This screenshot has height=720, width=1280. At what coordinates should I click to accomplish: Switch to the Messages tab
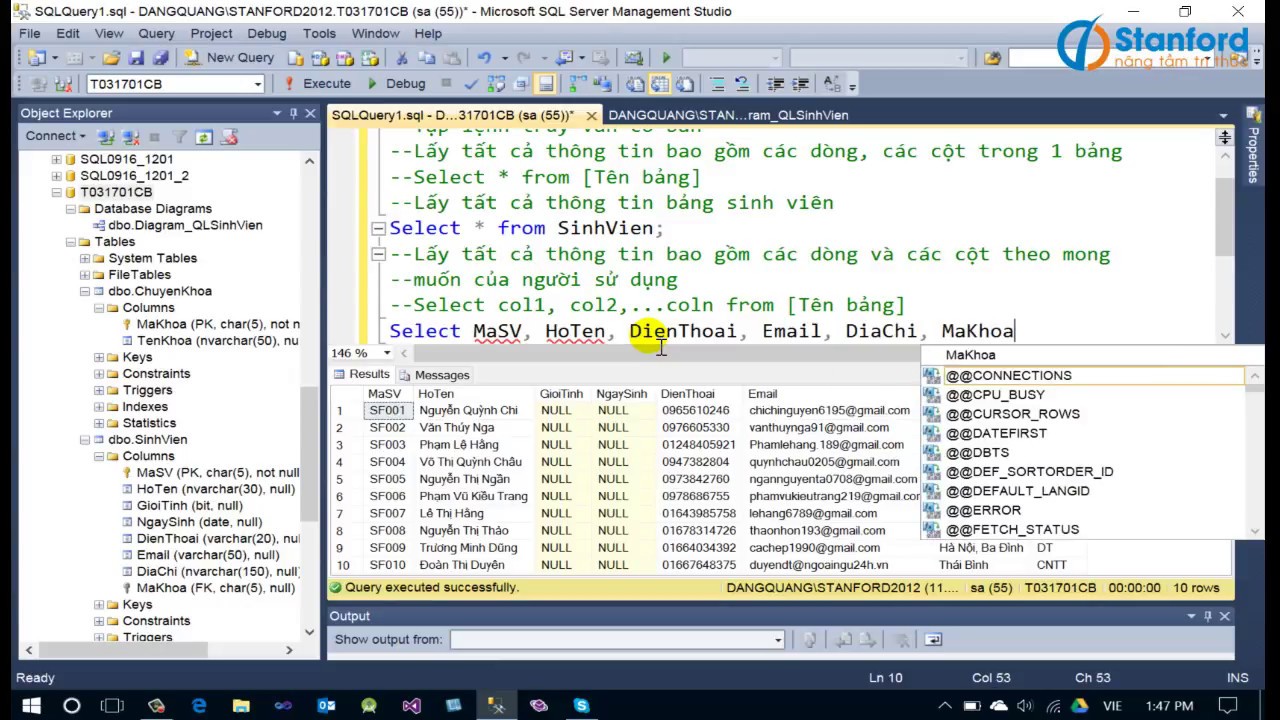(x=434, y=375)
